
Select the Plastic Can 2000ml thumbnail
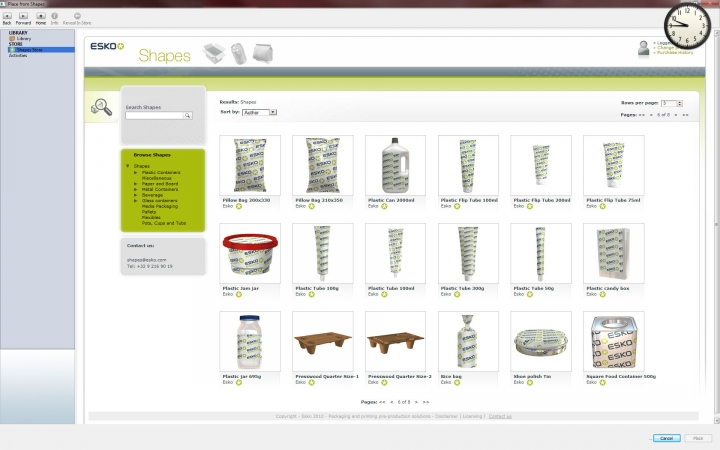[395, 164]
